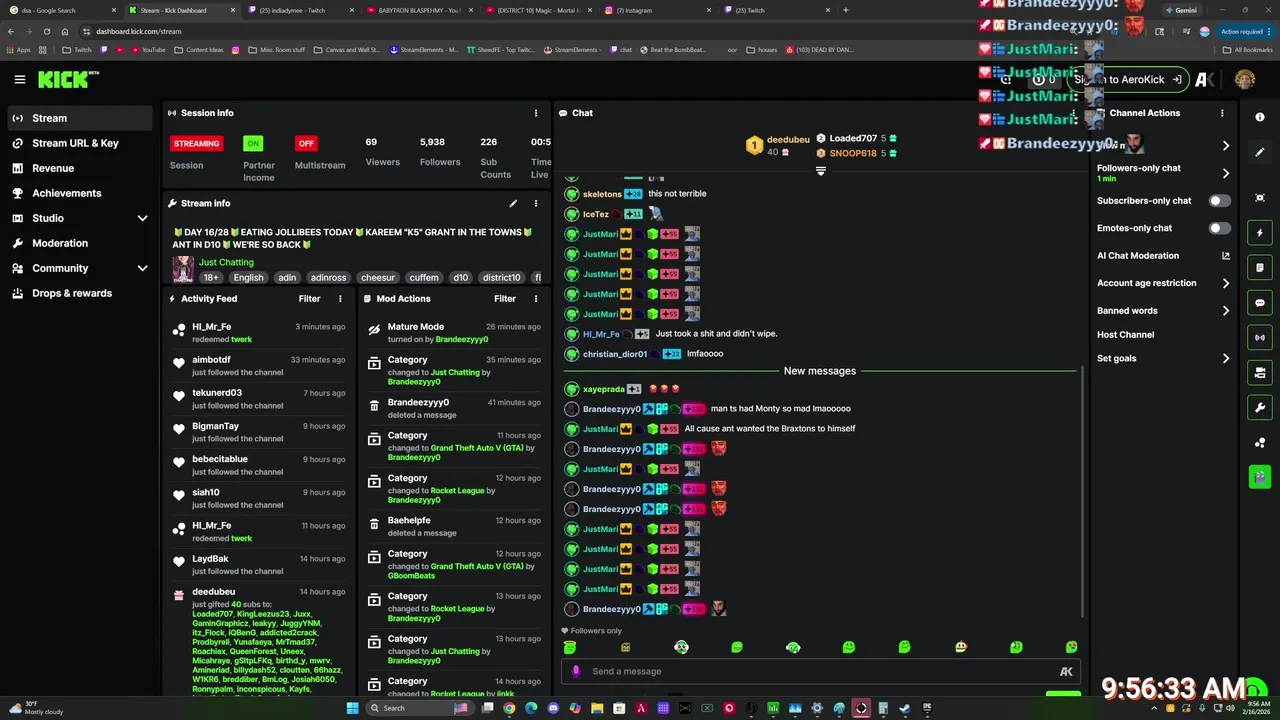Click the Host Channel option

1125,335
